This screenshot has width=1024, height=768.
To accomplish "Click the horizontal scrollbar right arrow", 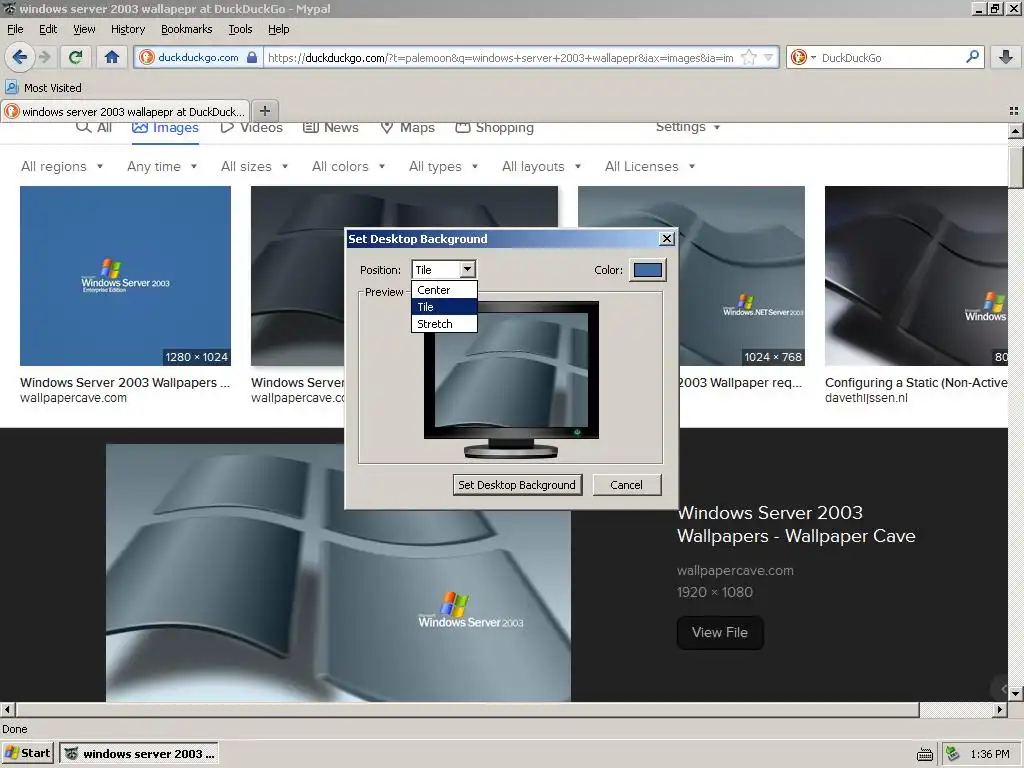I will pos(1000,709).
